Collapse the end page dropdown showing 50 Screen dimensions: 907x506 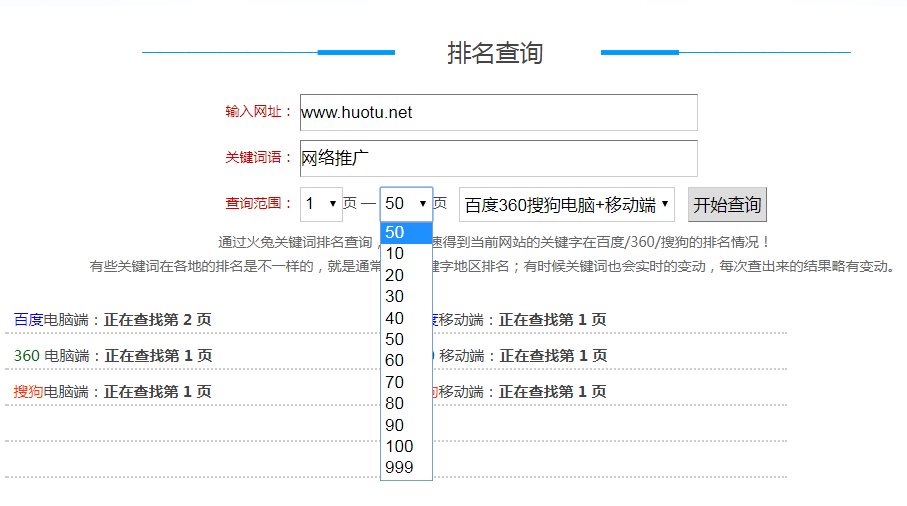coord(406,204)
